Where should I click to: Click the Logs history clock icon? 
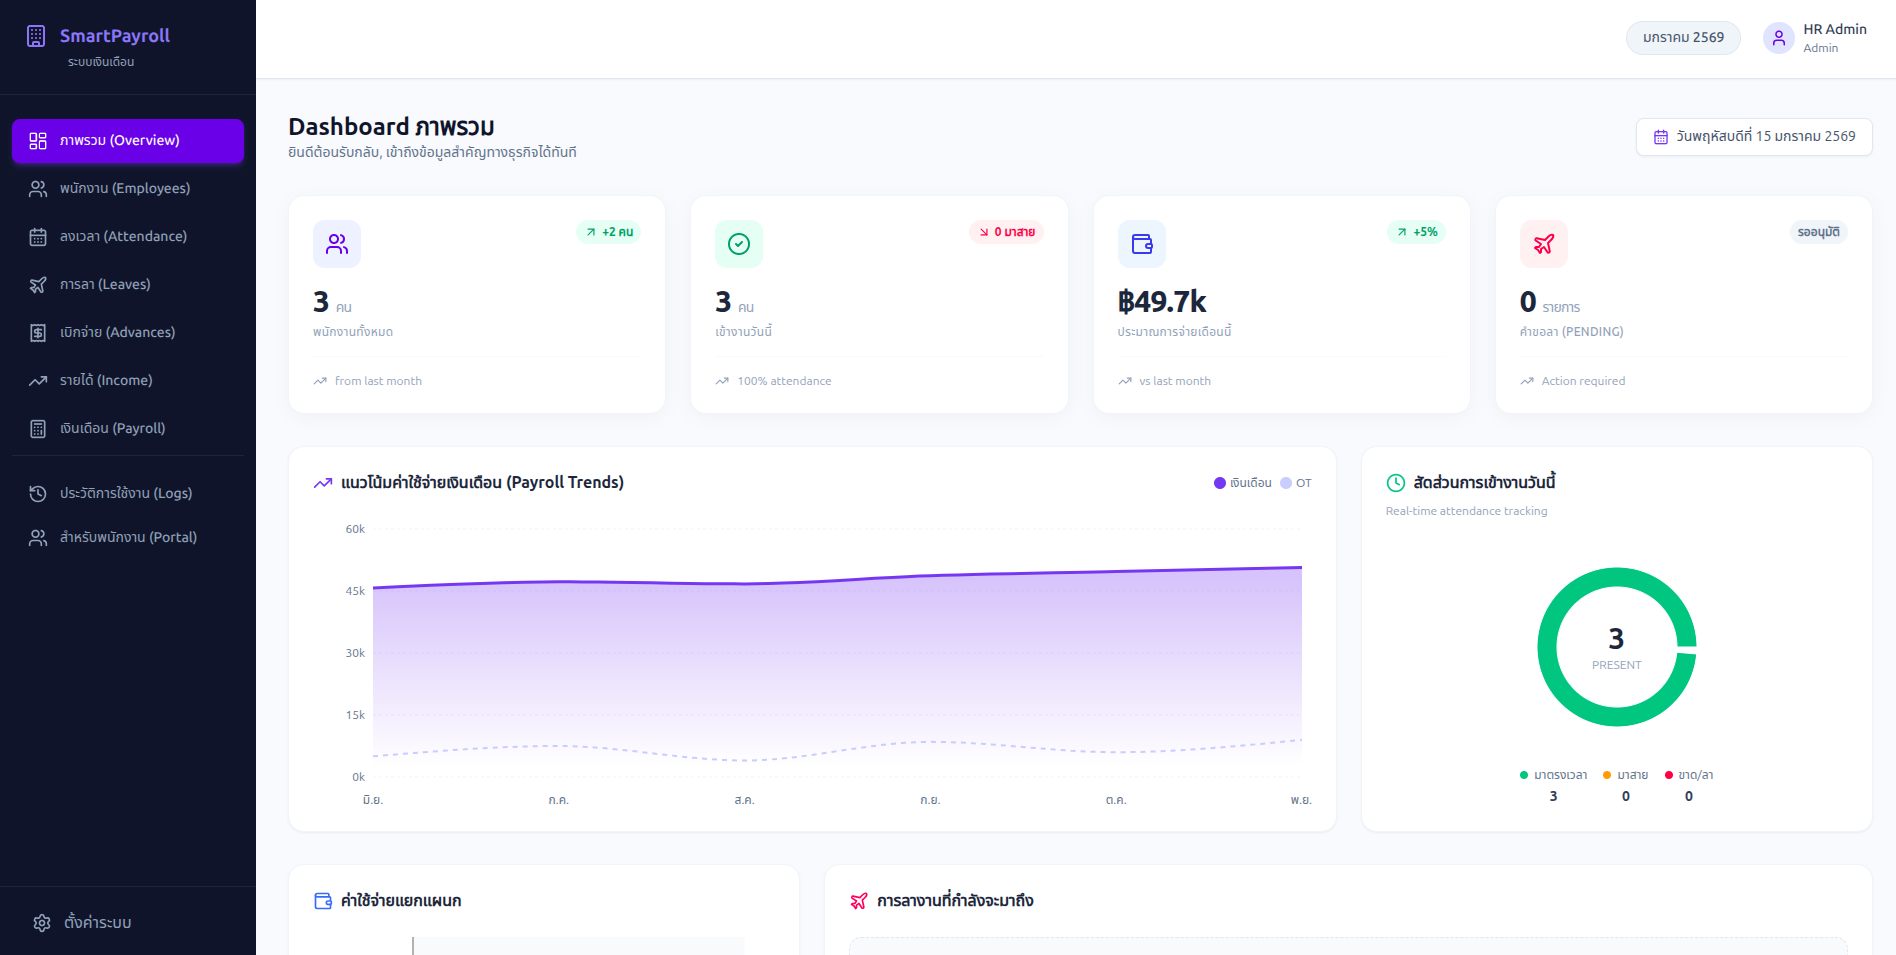pos(38,493)
